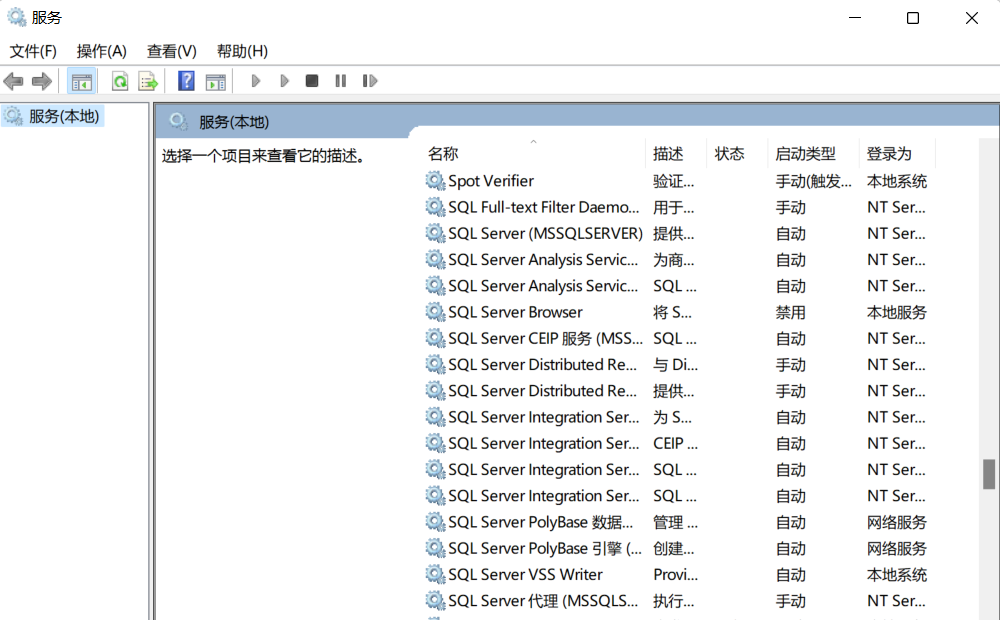
Task: Click the gear icon of Spot Verifier
Action: pyautogui.click(x=436, y=181)
